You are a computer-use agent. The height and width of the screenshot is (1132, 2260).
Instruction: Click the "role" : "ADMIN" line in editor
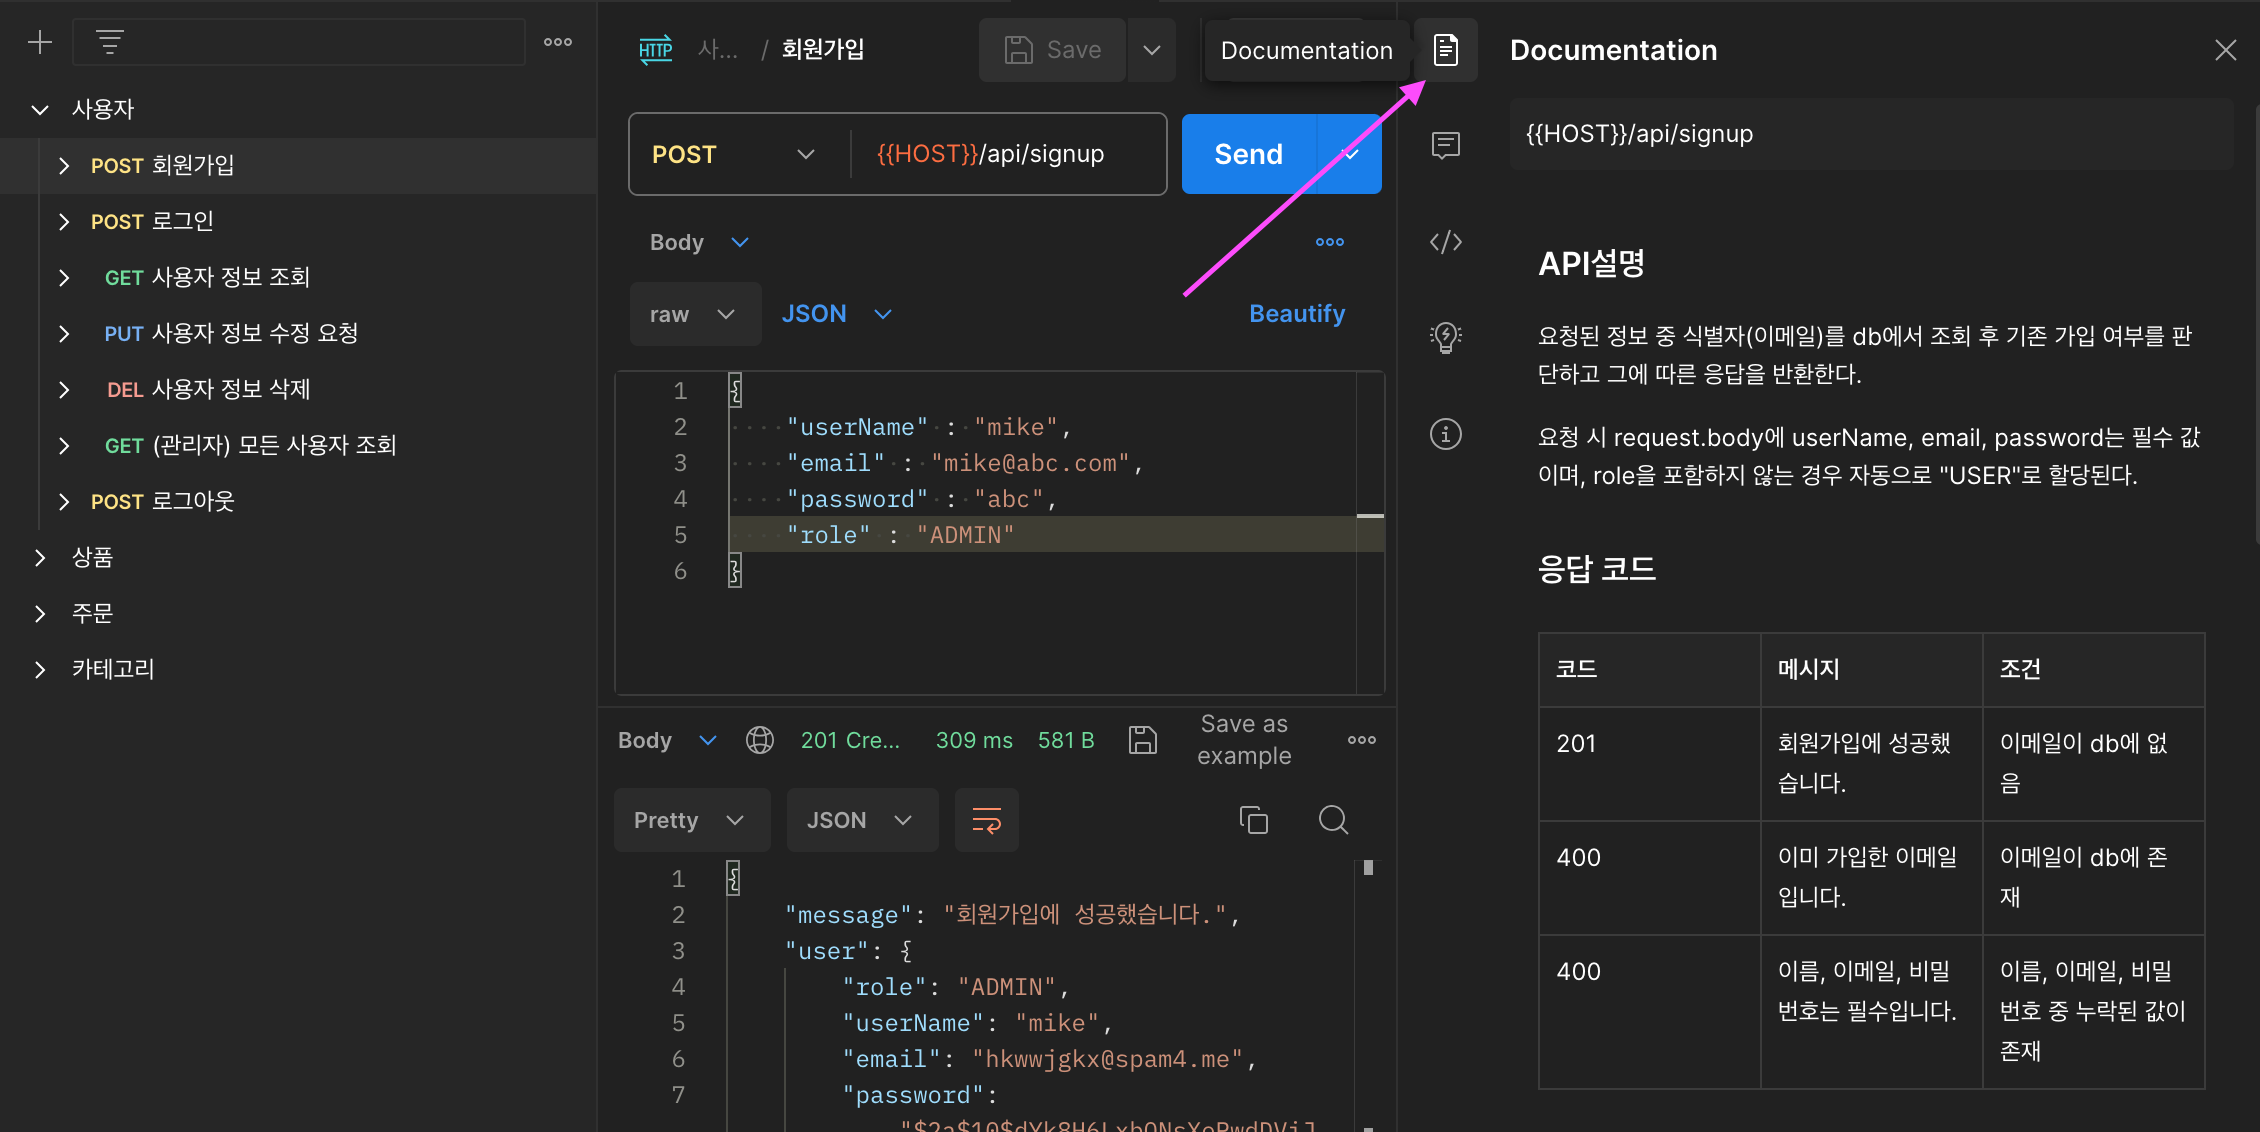point(1040,535)
